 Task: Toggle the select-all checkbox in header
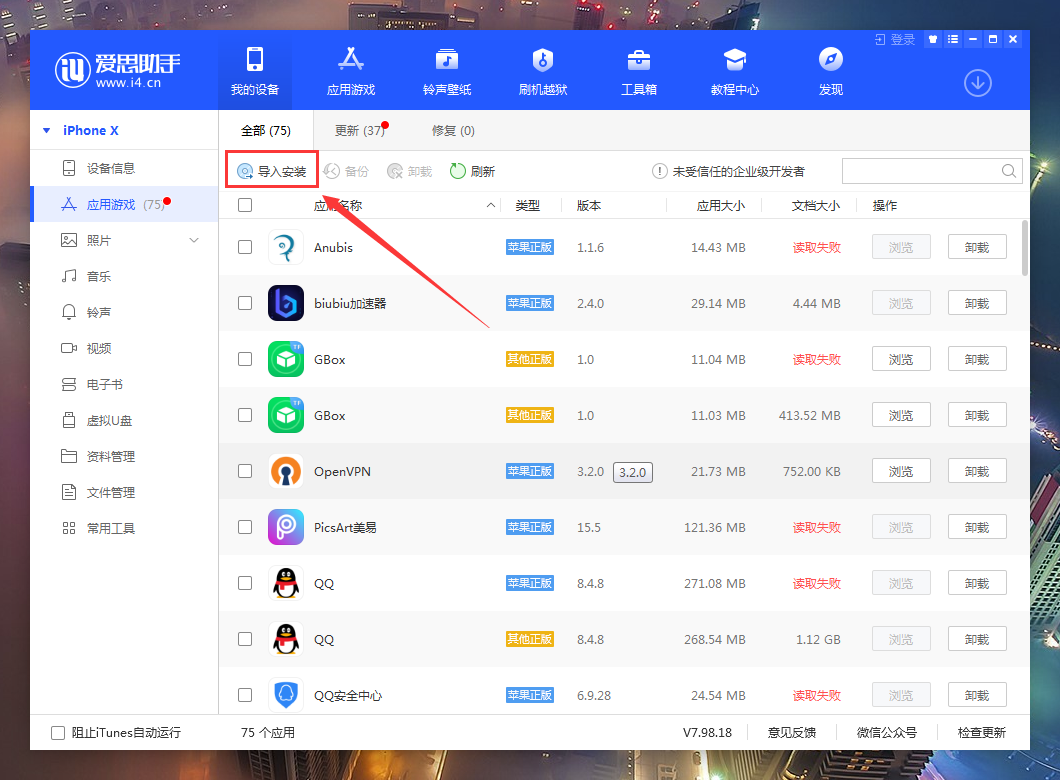245,205
